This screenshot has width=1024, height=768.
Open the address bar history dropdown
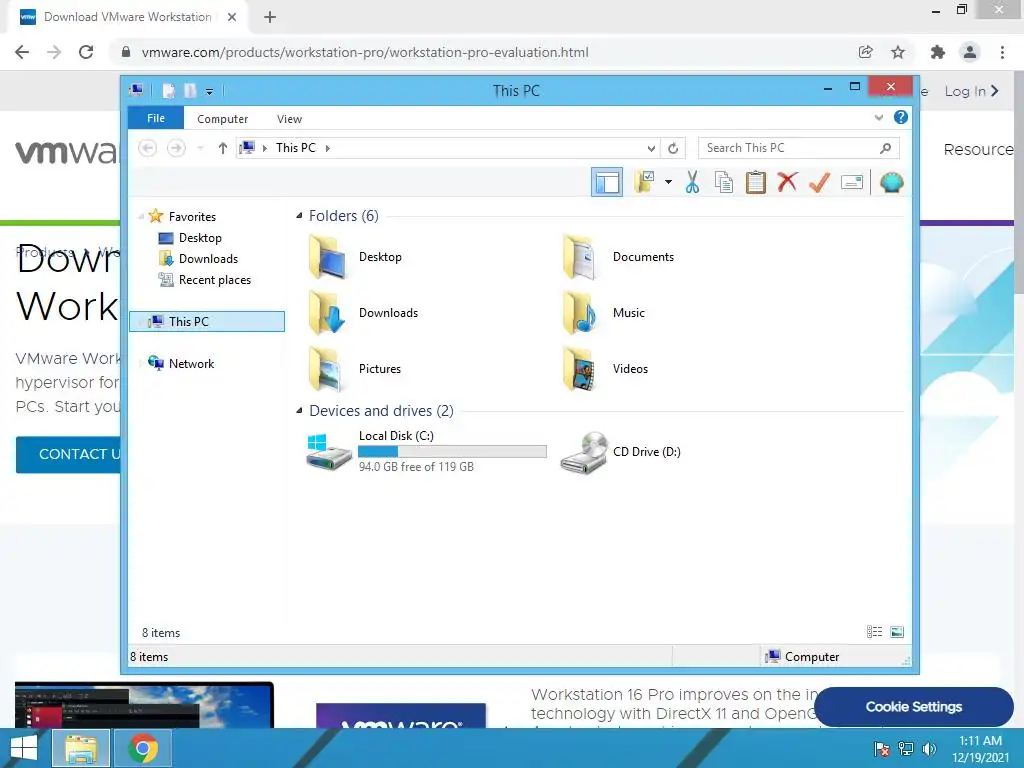click(651, 148)
